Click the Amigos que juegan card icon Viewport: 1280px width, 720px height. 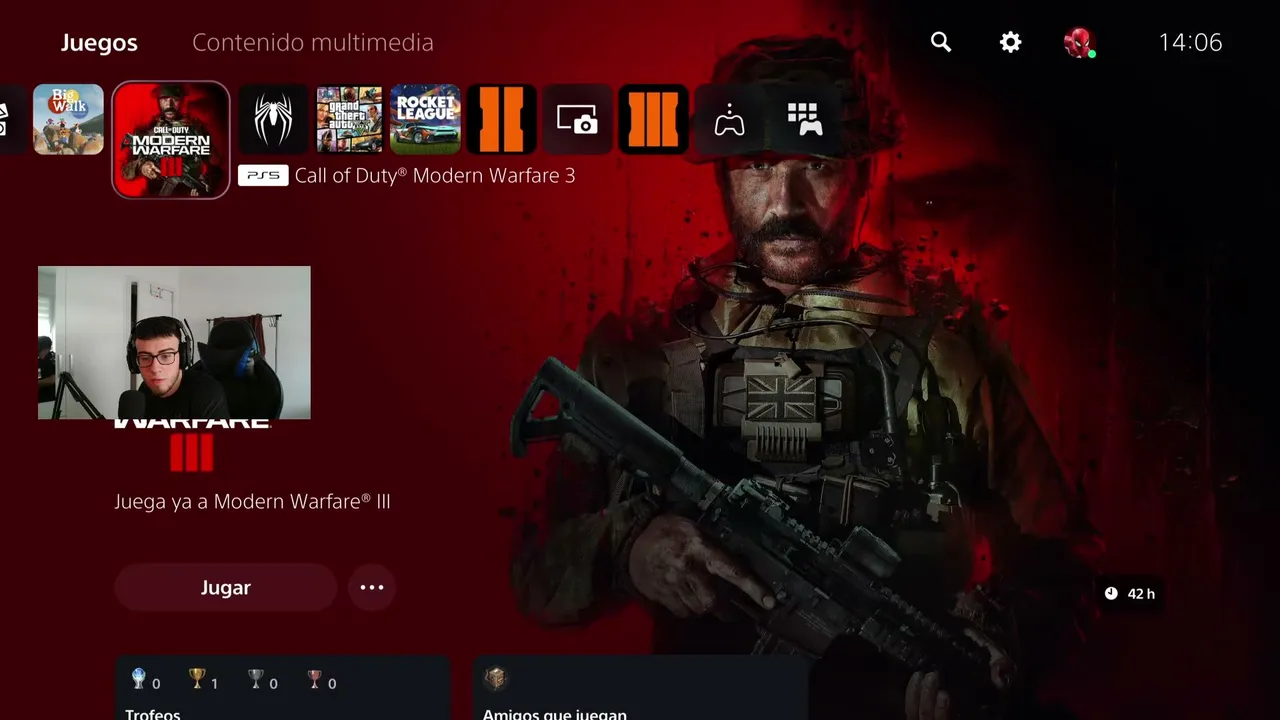495,679
